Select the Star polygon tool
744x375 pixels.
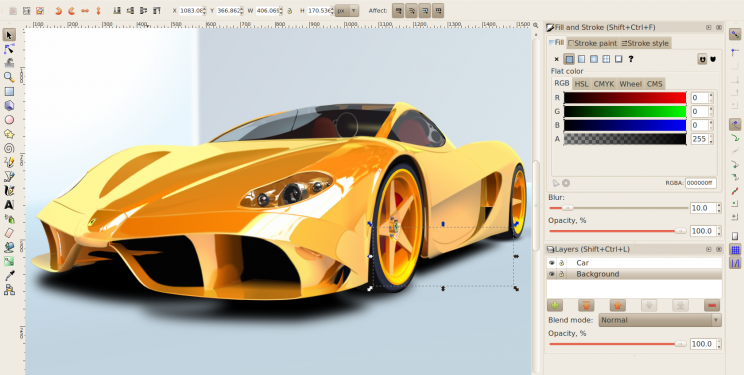point(9,134)
